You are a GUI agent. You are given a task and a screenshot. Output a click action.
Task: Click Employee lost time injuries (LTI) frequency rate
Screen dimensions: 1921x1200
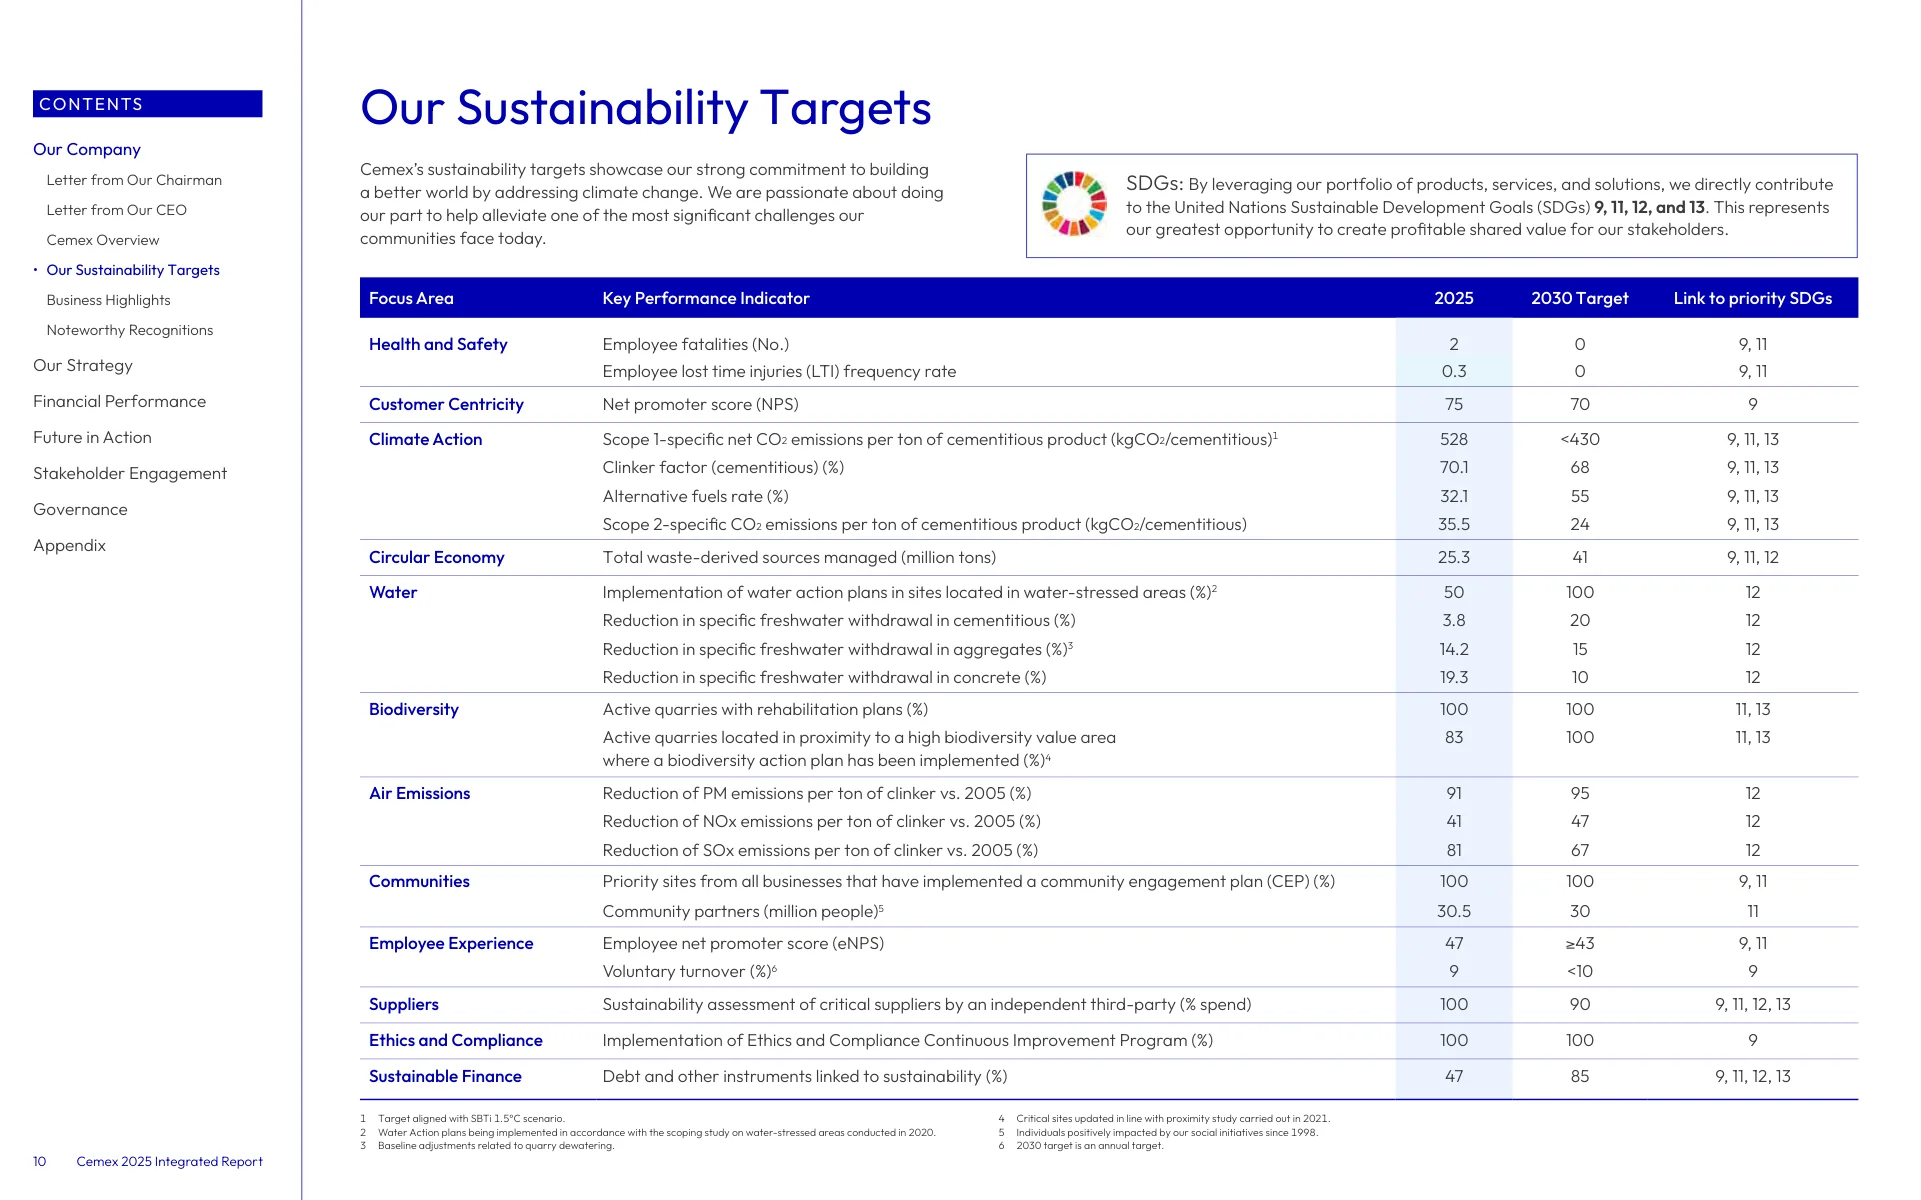(779, 371)
